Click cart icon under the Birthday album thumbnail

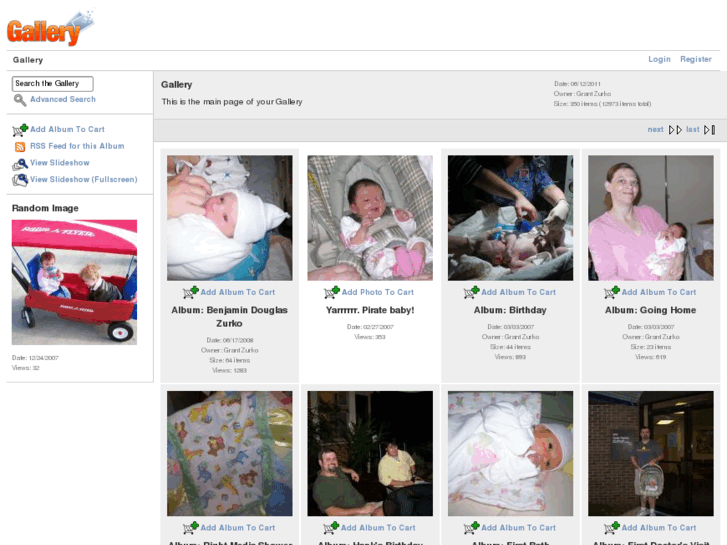(x=472, y=293)
